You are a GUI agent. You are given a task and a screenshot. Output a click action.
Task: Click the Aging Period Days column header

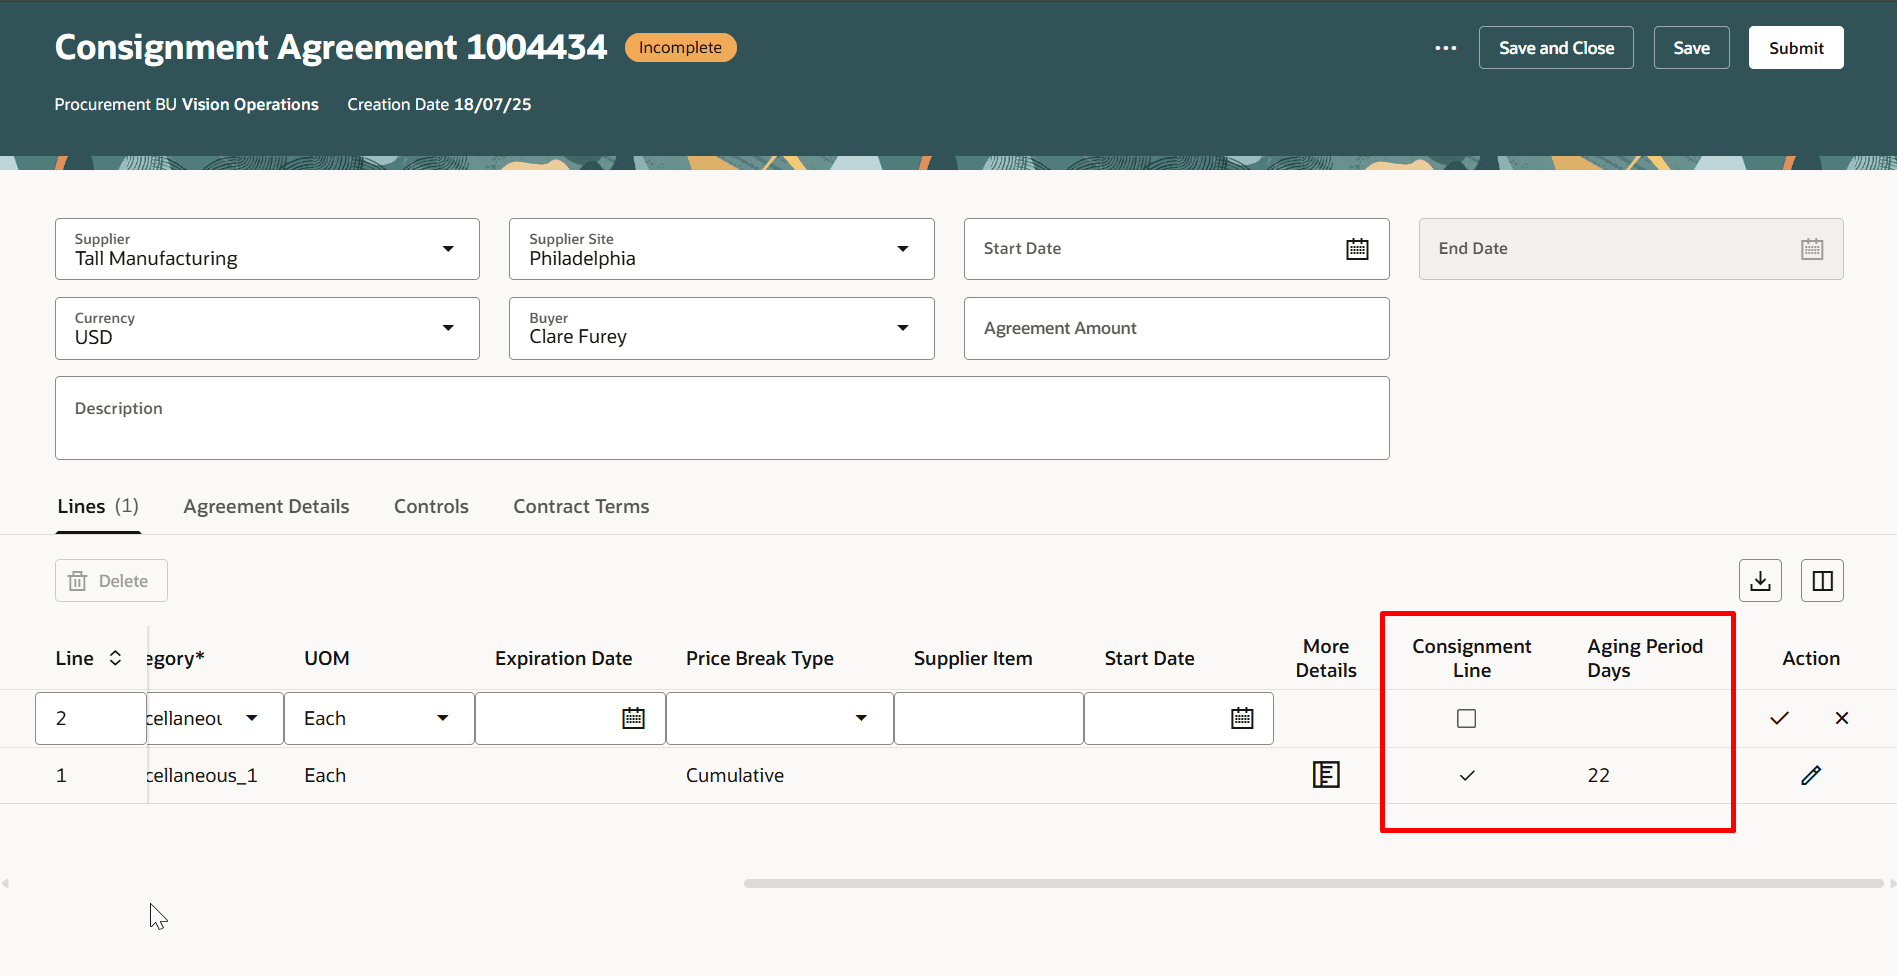point(1645,658)
